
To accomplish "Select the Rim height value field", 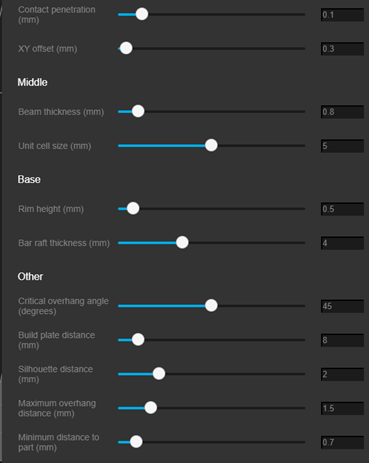I will click(342, 209).
